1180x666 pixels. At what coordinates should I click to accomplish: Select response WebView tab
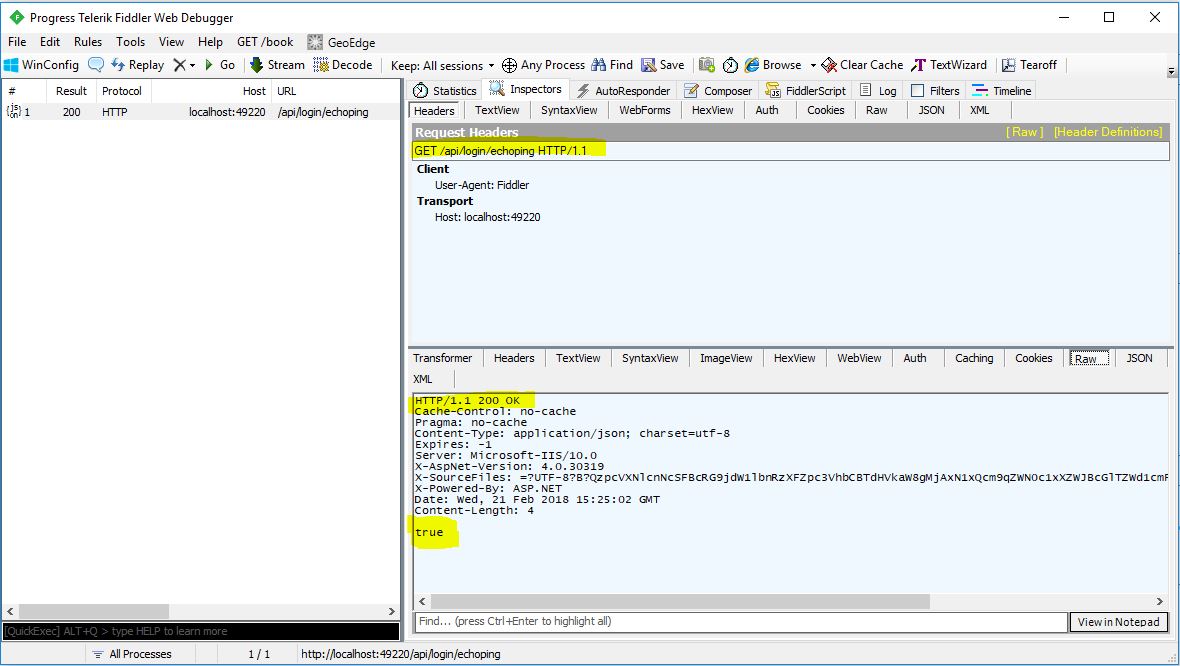[859, 358]
